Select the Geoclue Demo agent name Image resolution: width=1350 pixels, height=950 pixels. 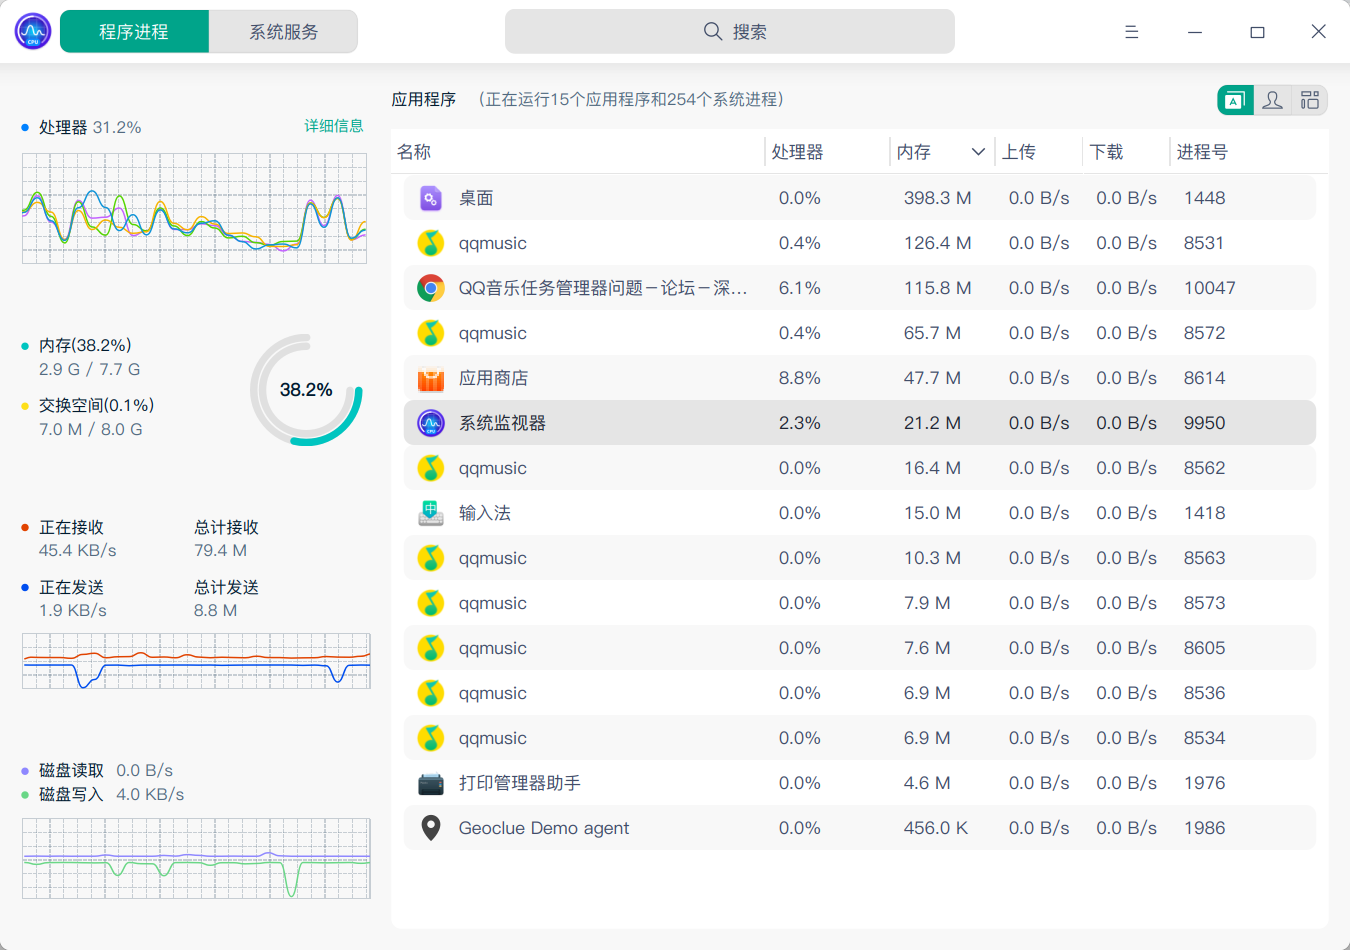point(544,828)
